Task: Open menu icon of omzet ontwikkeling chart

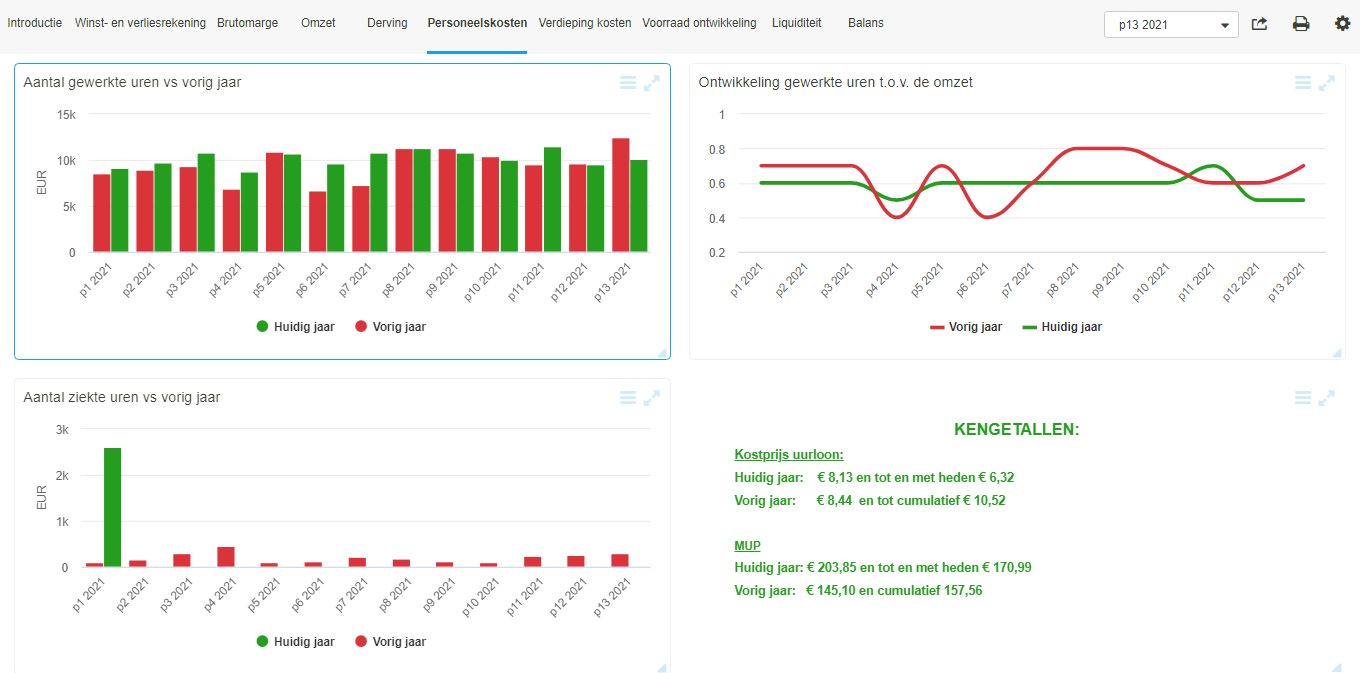Action: 1303,83
